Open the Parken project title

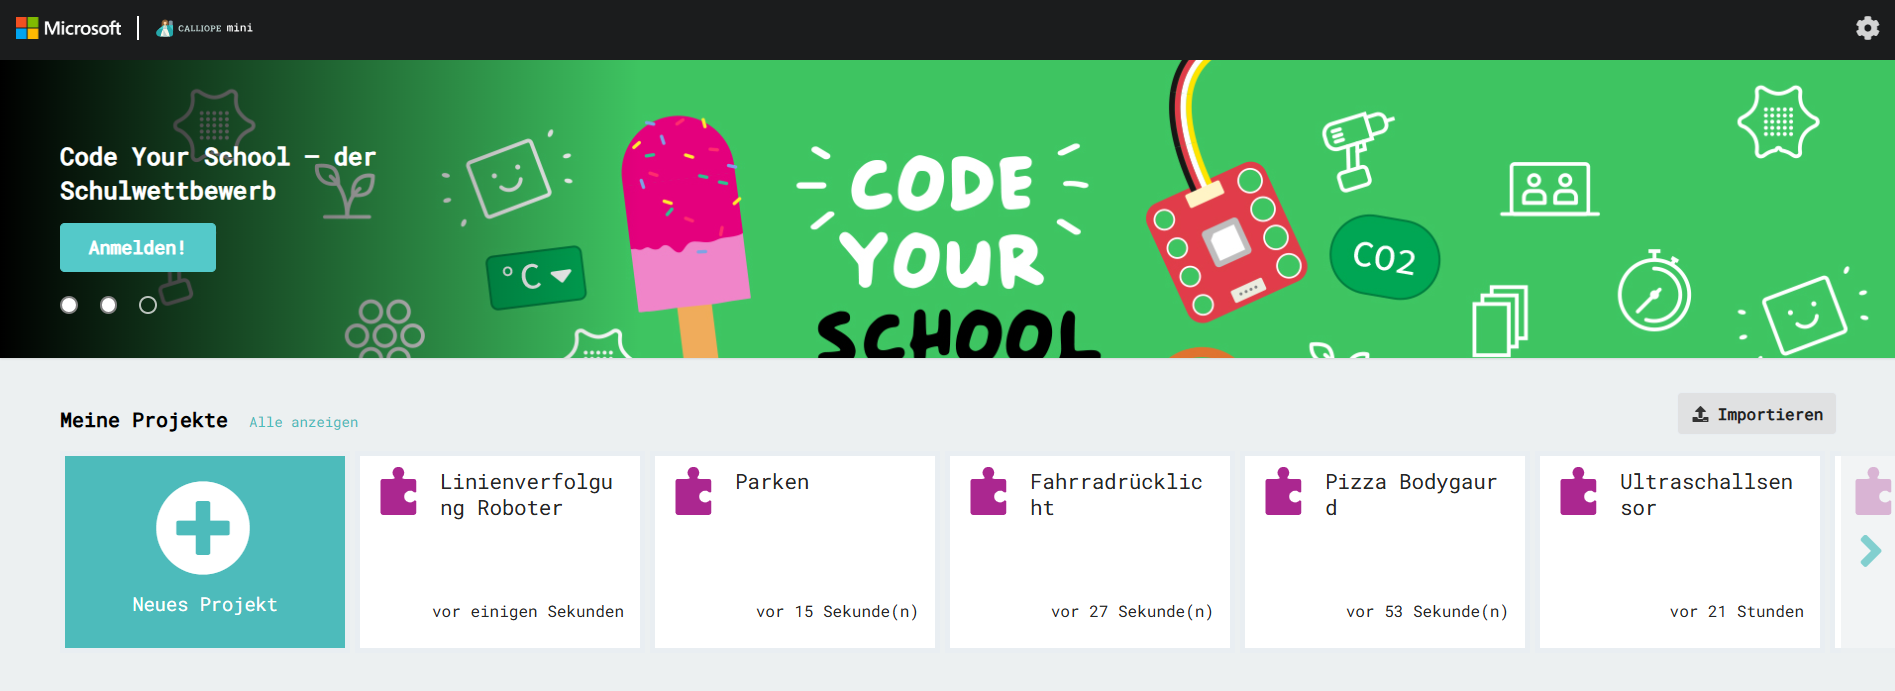(772, 482)
